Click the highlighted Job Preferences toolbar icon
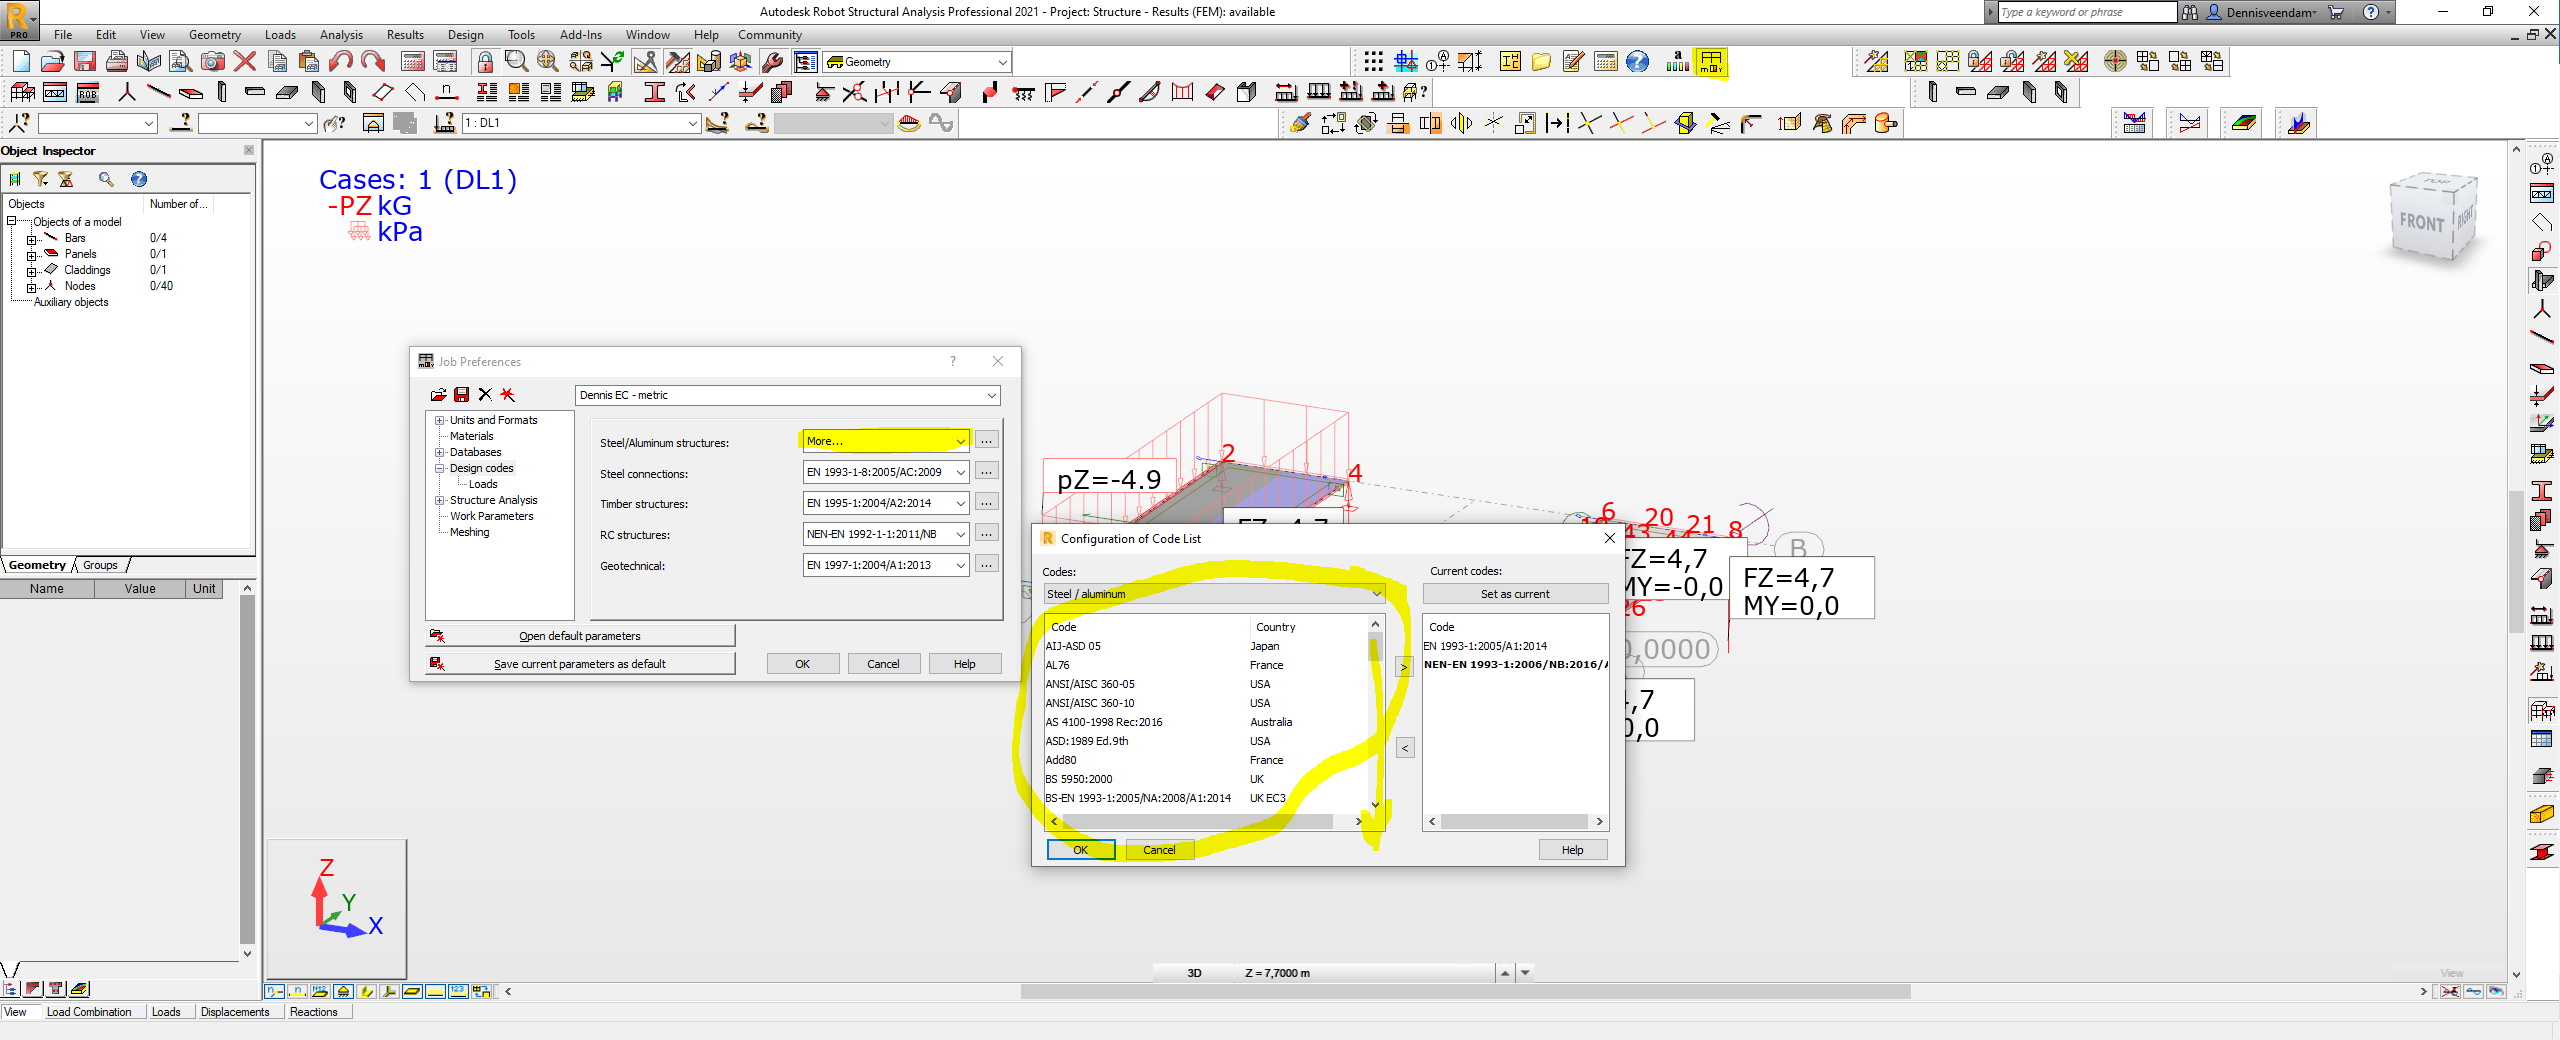 (x=1711, y=62)
